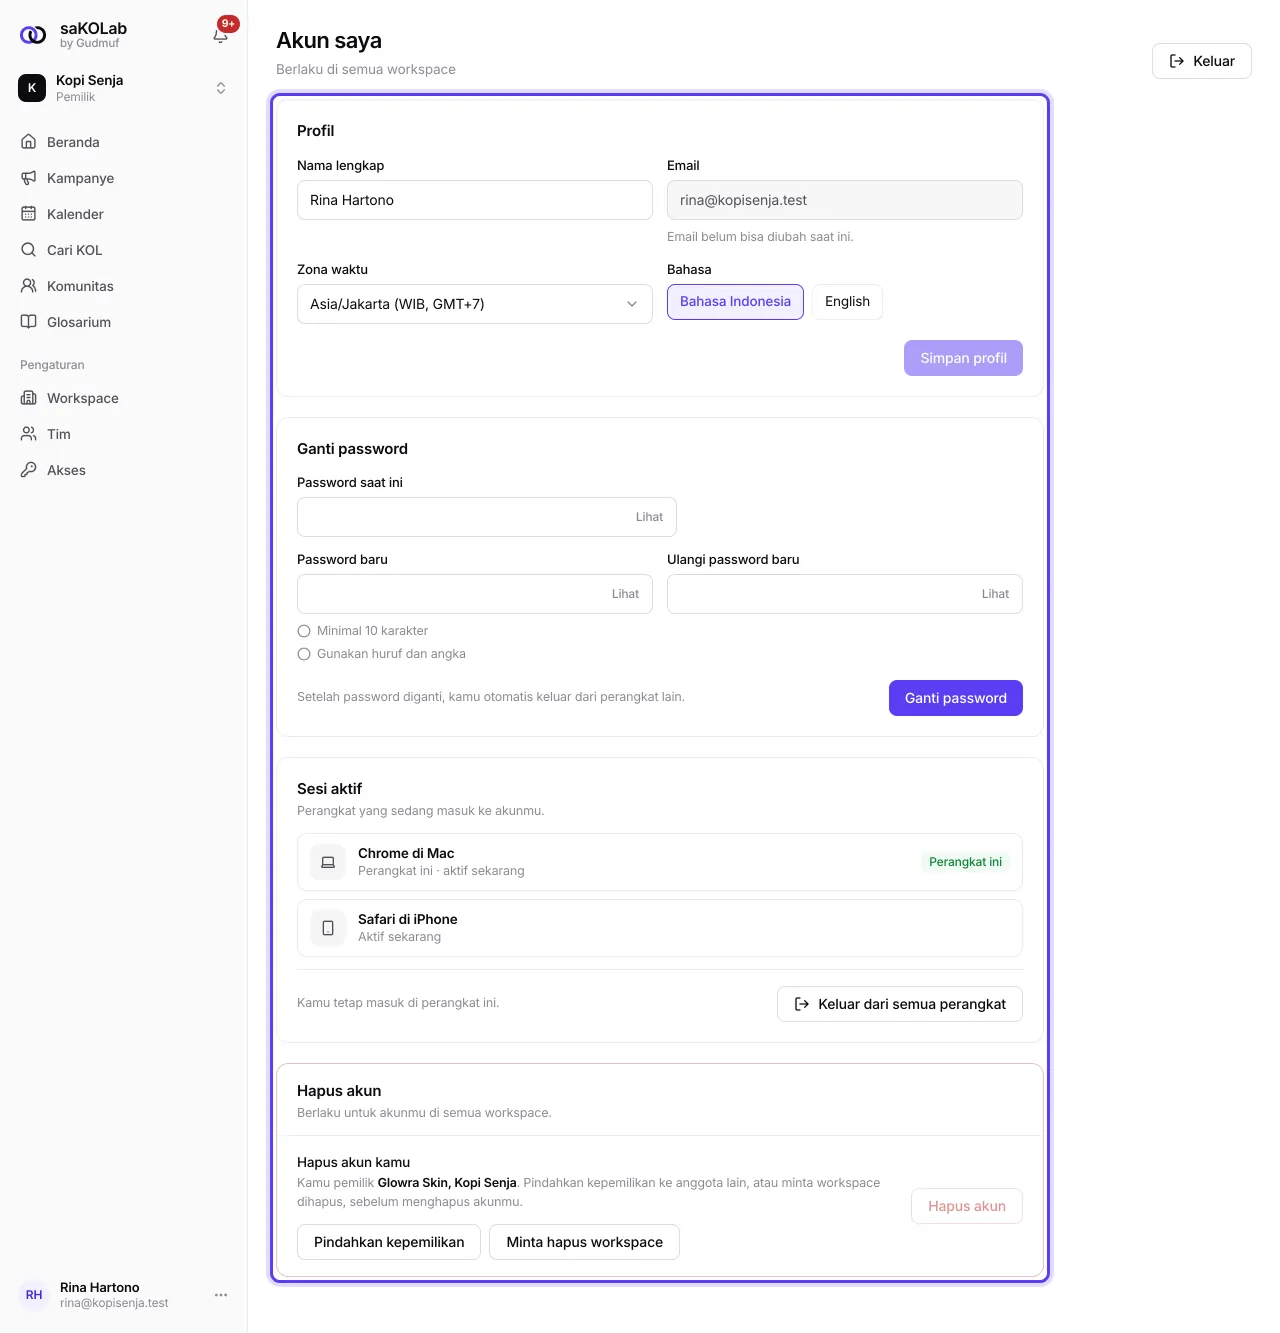Click the Ganti password button
The width and height of the screenshot is (1280, 1333).
coord(955,698)
